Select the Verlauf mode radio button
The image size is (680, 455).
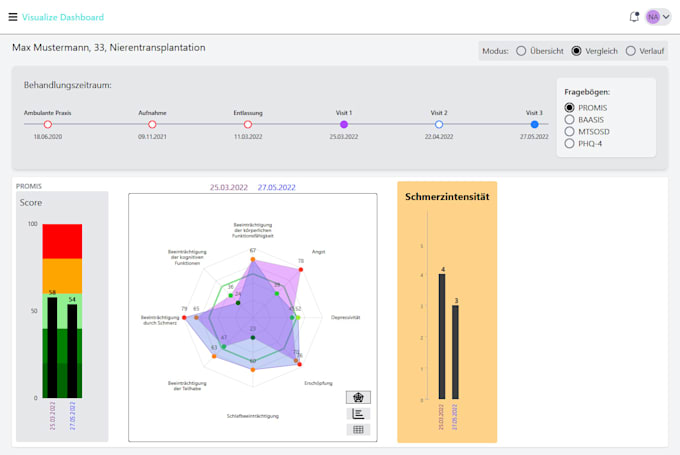(x=631, y=51)
